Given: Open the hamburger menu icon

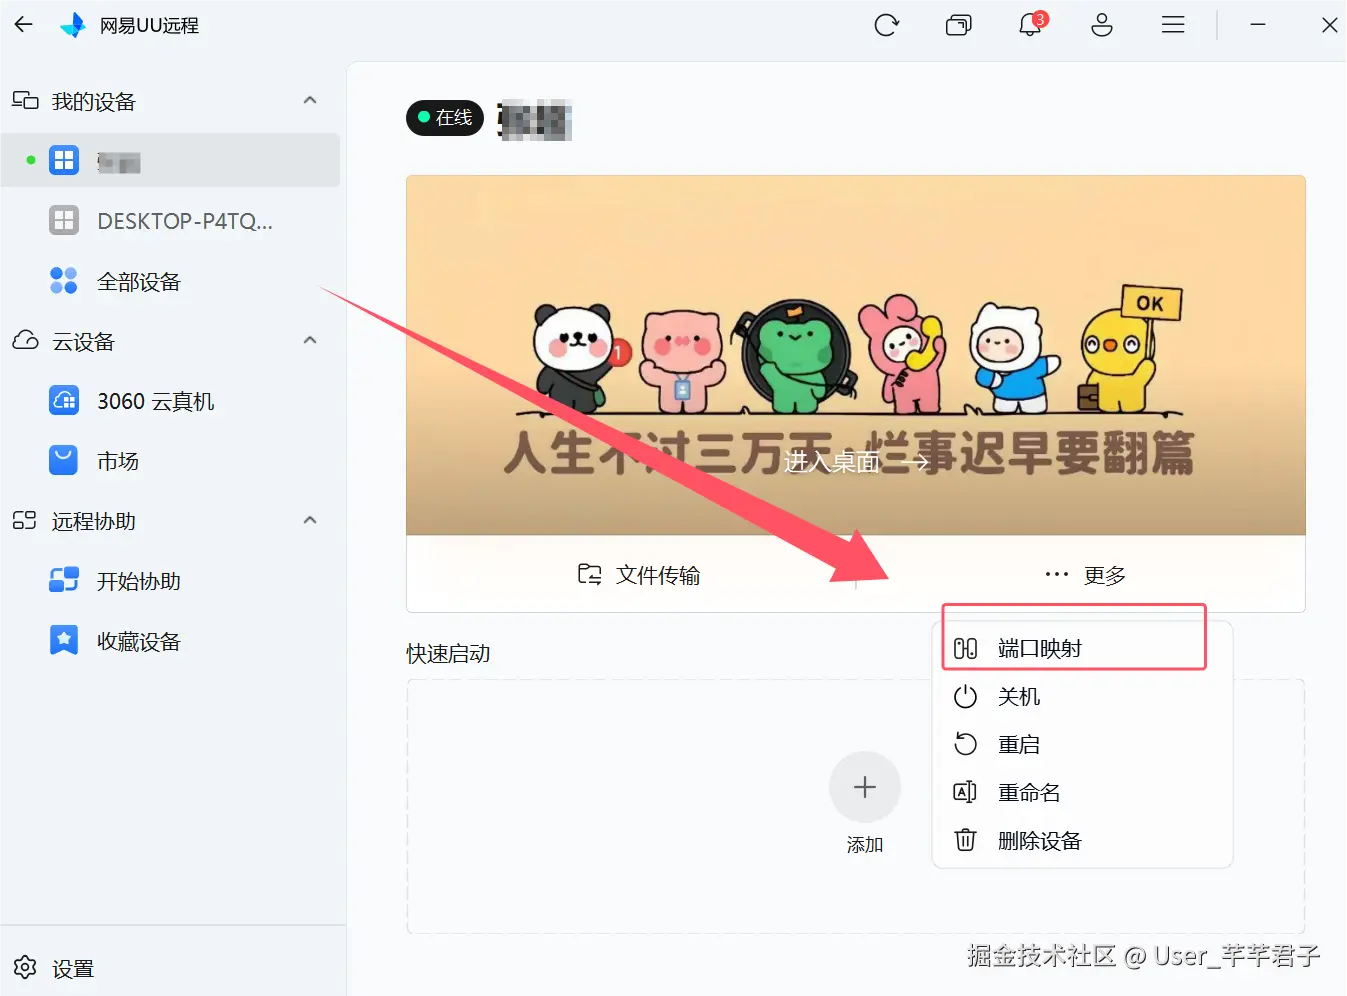Looking at the screenshot, I should [1173, 25].
